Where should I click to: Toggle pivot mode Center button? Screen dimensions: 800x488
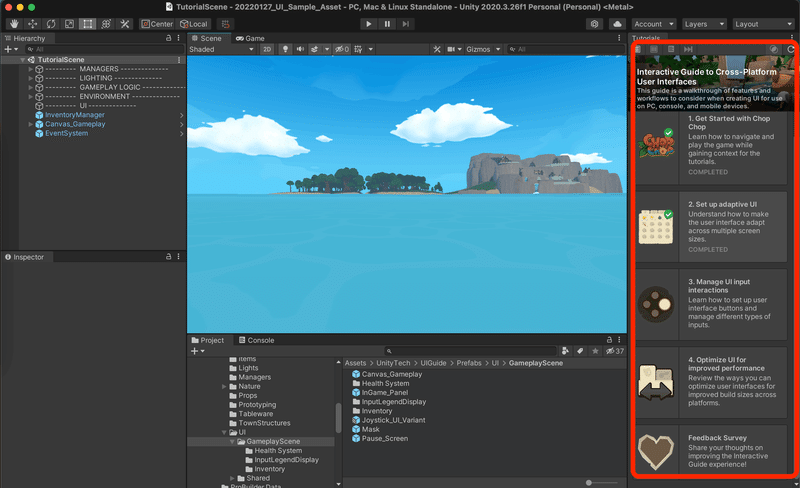(157, 24)
